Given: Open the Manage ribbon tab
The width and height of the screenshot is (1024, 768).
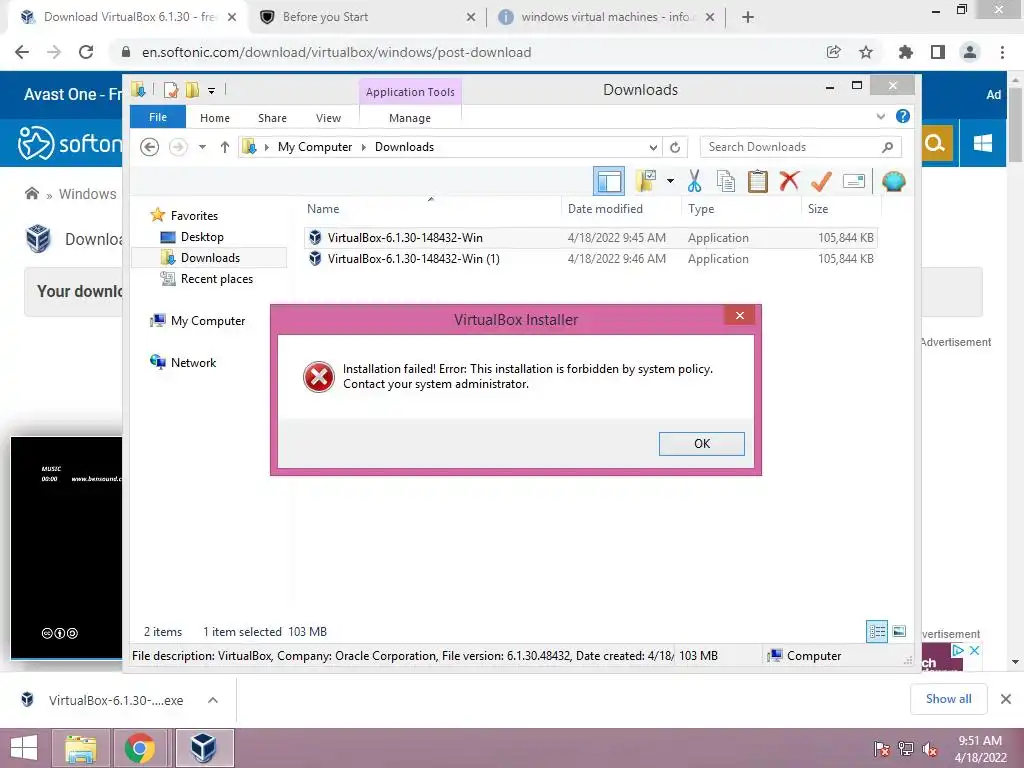Looking at the screenshot, I should [x=409, y=118].
